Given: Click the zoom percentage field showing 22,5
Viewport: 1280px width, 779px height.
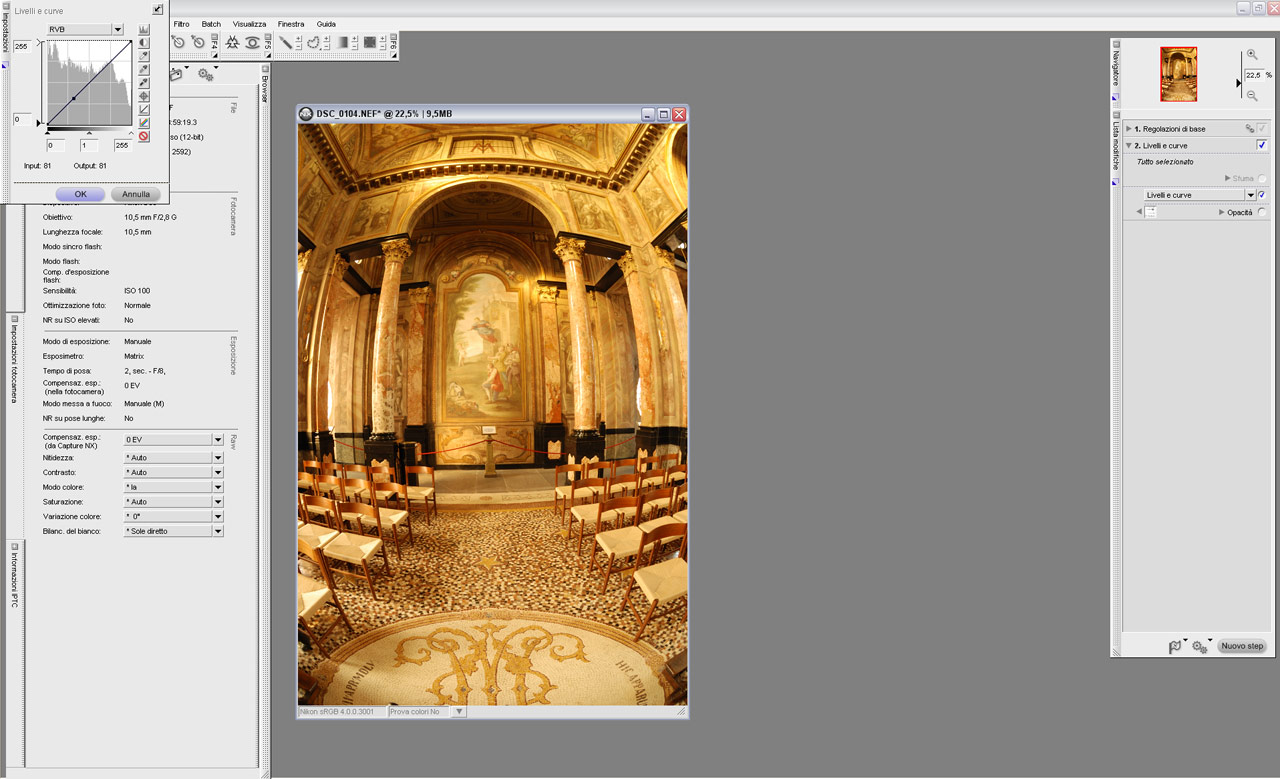Looking at the screenshot, I should (1254, 75).
